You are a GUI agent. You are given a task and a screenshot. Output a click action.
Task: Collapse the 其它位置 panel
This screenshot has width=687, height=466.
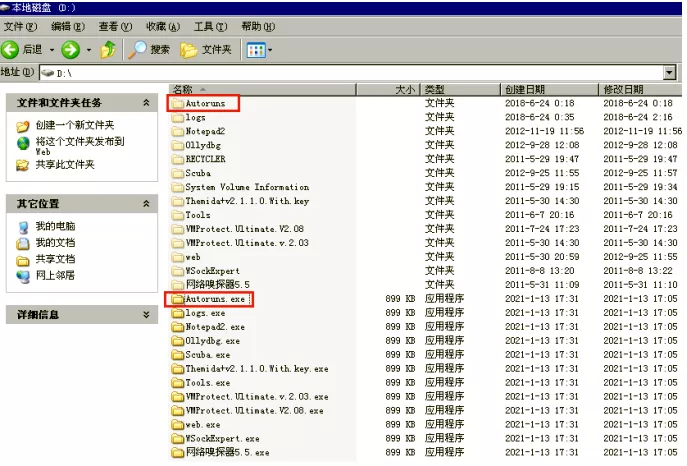click(x=147, y=204)
